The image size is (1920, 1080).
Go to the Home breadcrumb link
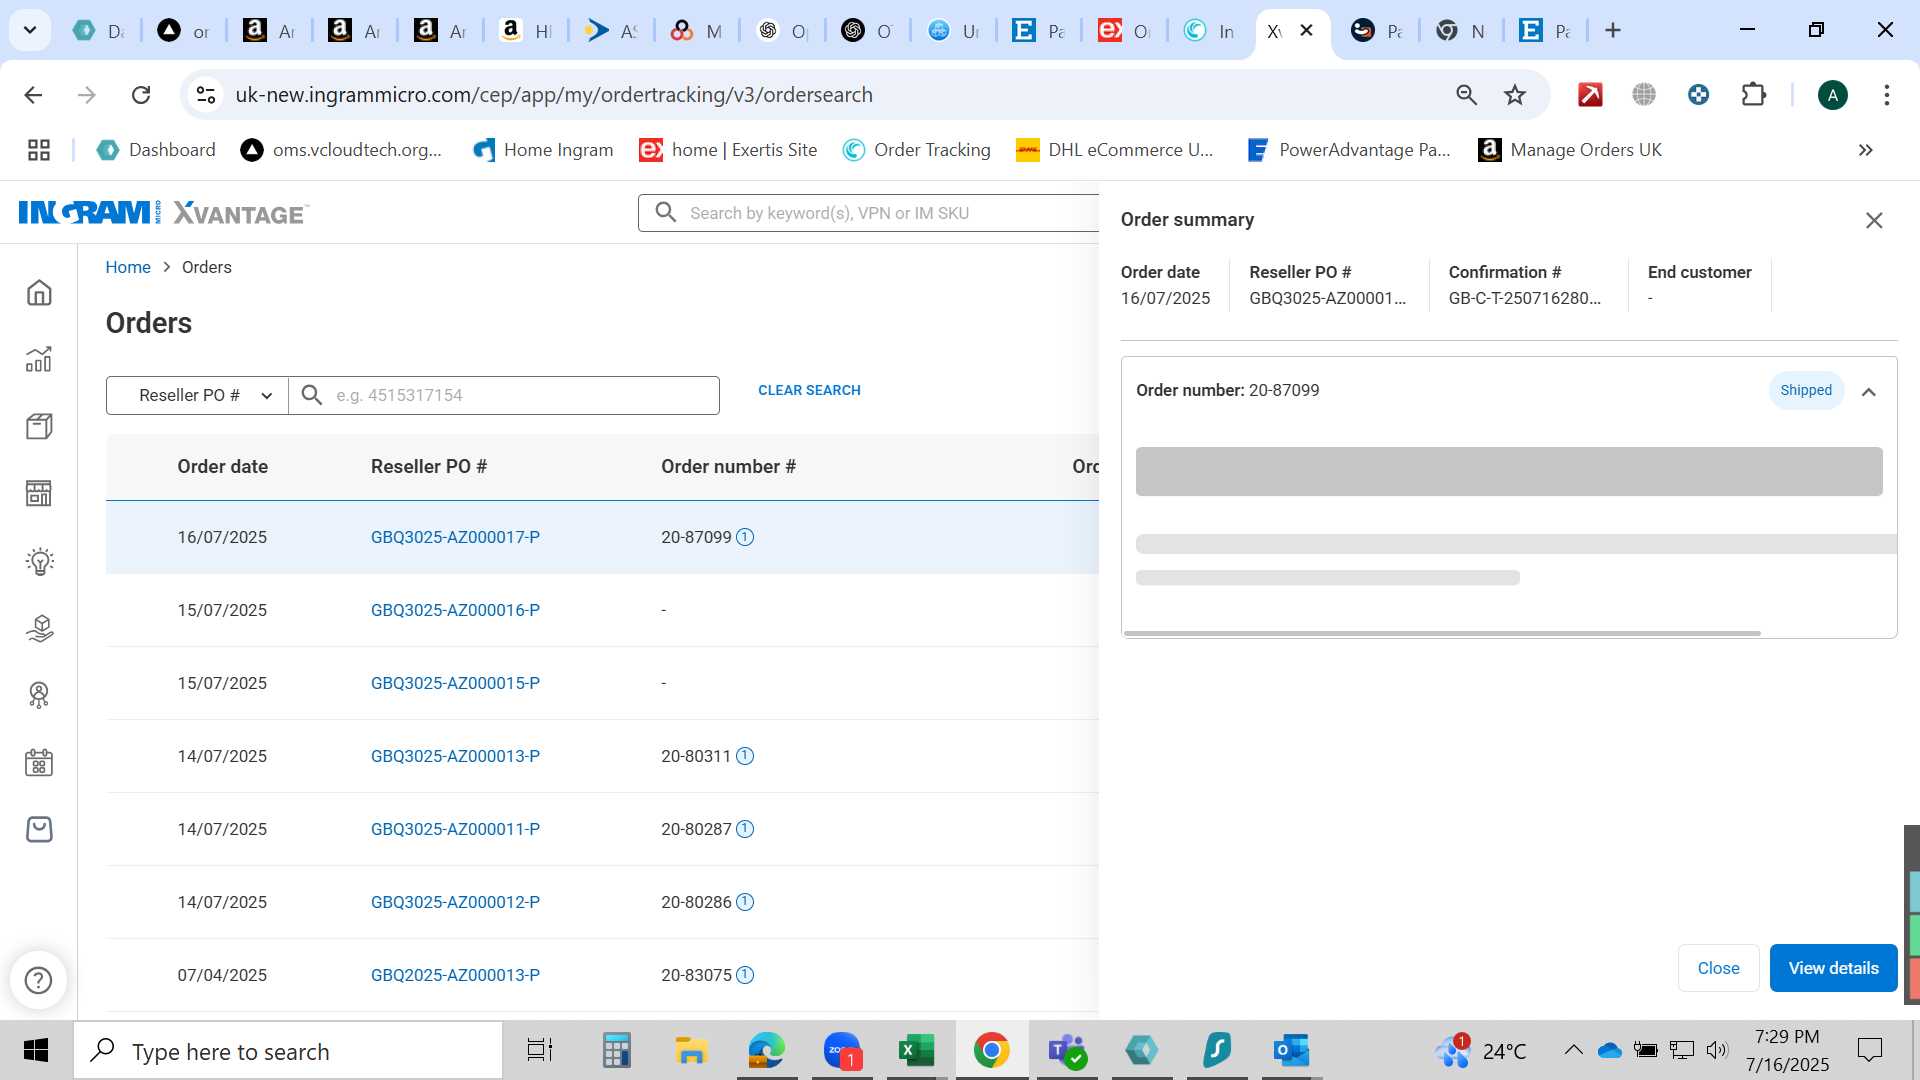pyautogui.click(x=128, y=267)
